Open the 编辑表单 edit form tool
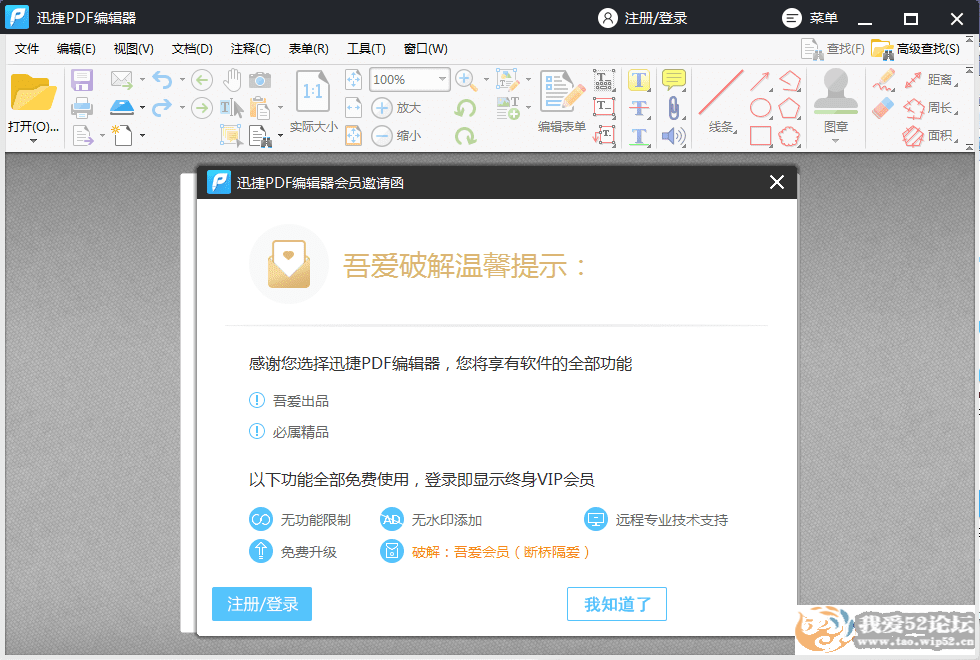 (x=562, y=102)
